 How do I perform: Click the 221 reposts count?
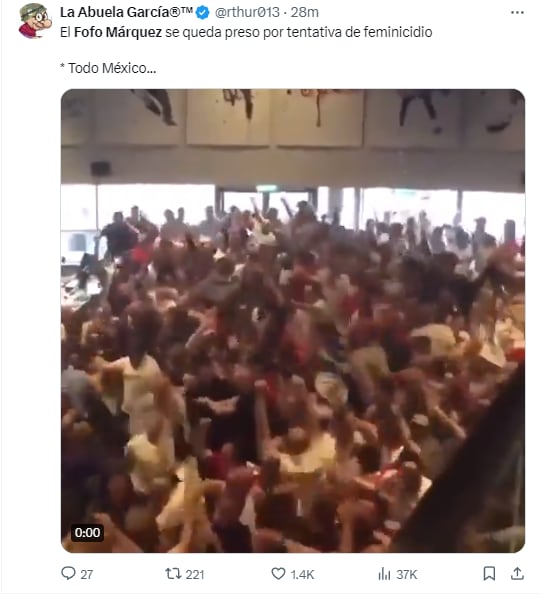click(195, 574)
